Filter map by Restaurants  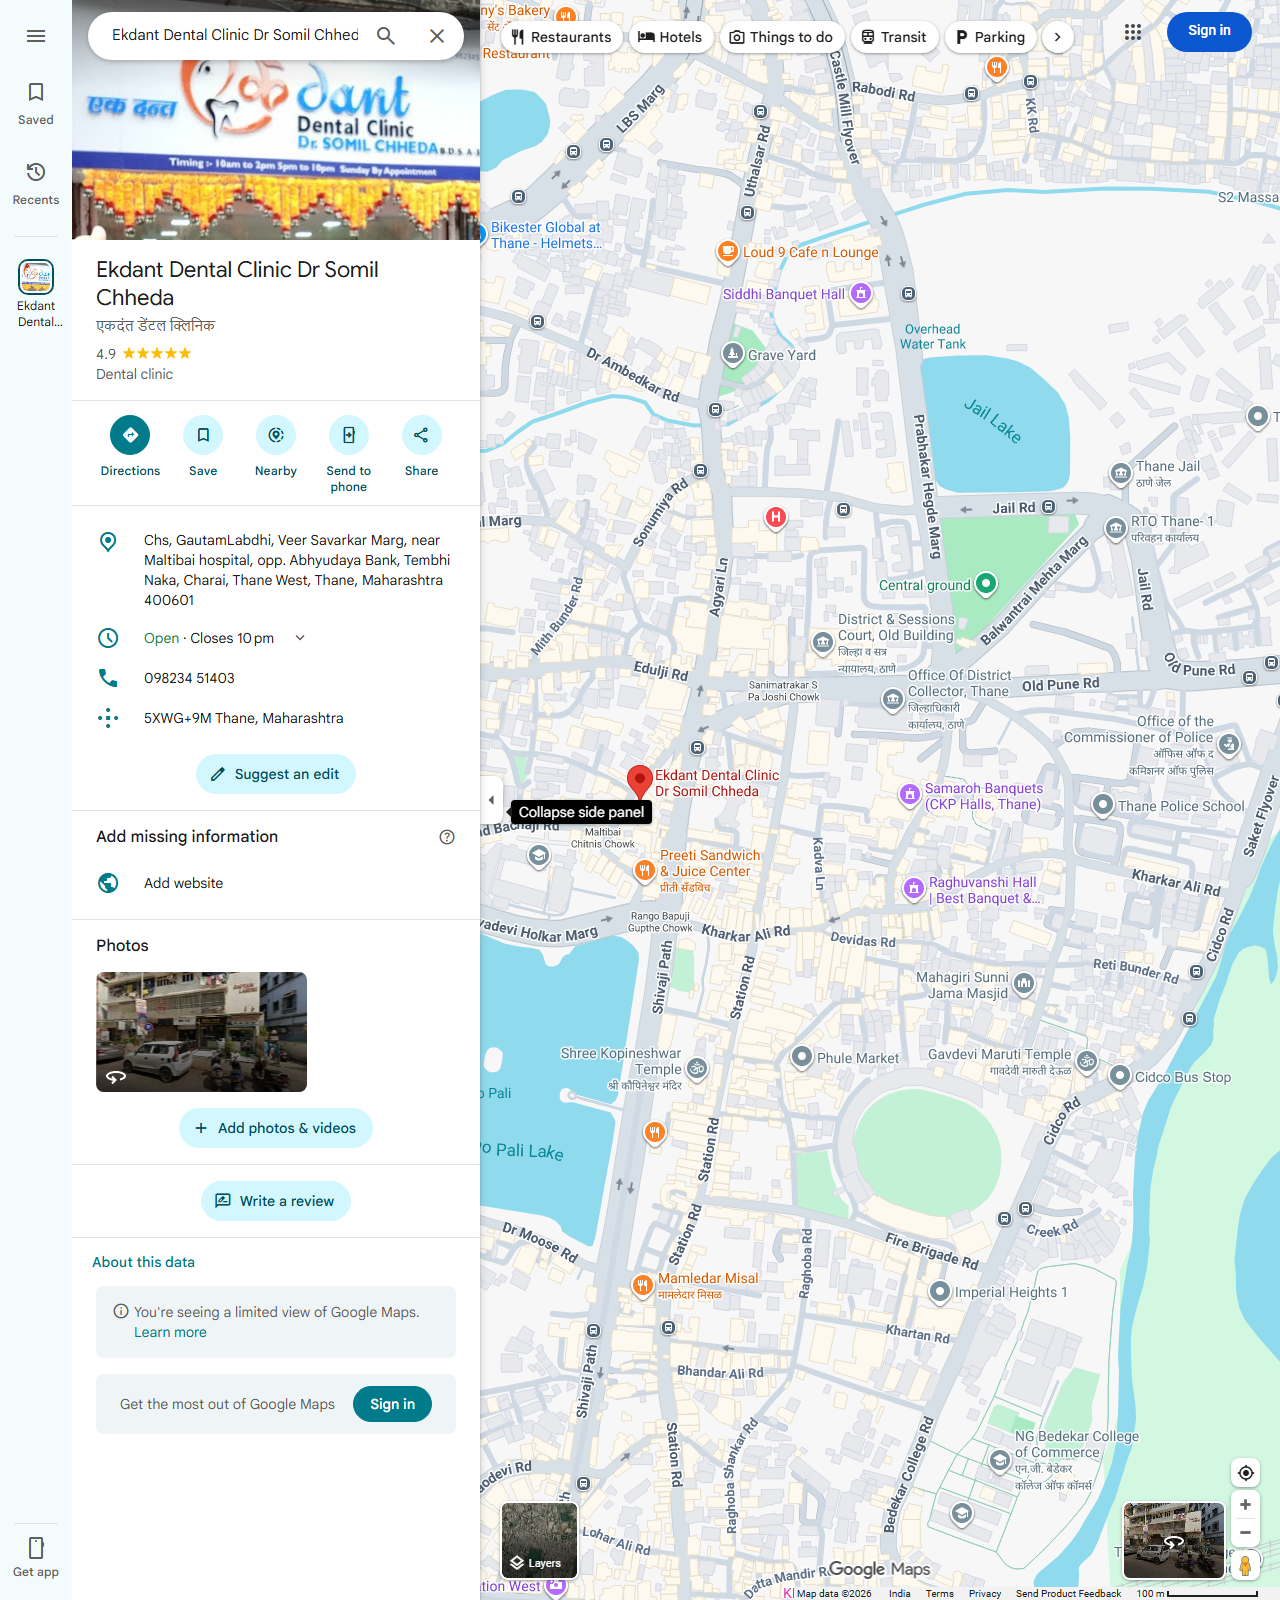(561, 37)
